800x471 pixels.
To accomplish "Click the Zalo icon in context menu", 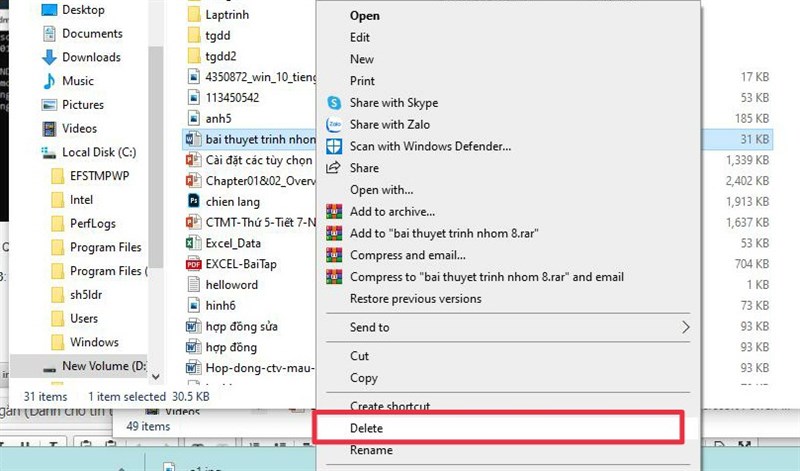I will tap(335, 125).
